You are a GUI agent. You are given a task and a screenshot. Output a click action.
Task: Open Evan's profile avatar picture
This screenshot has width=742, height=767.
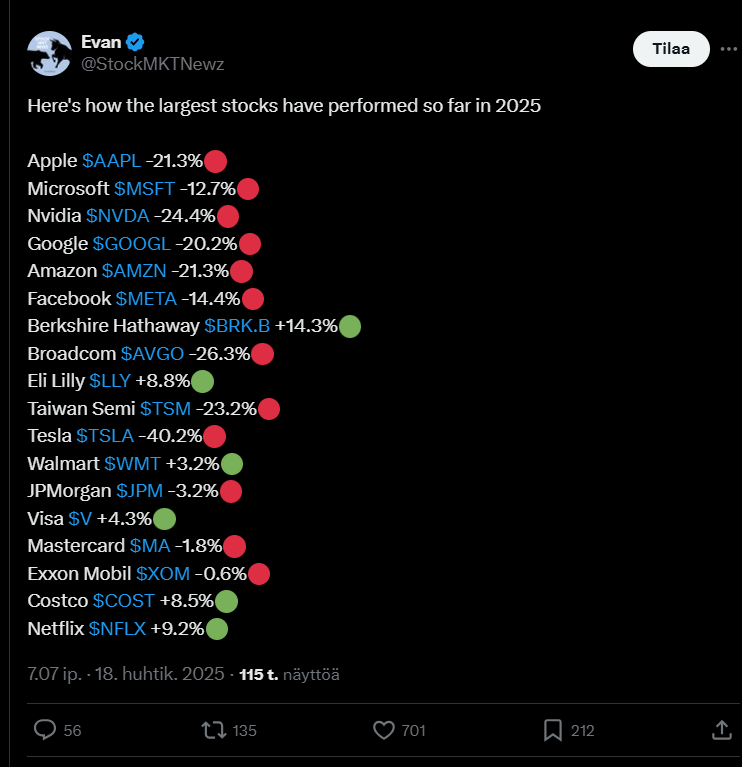(x=50, y=53)
